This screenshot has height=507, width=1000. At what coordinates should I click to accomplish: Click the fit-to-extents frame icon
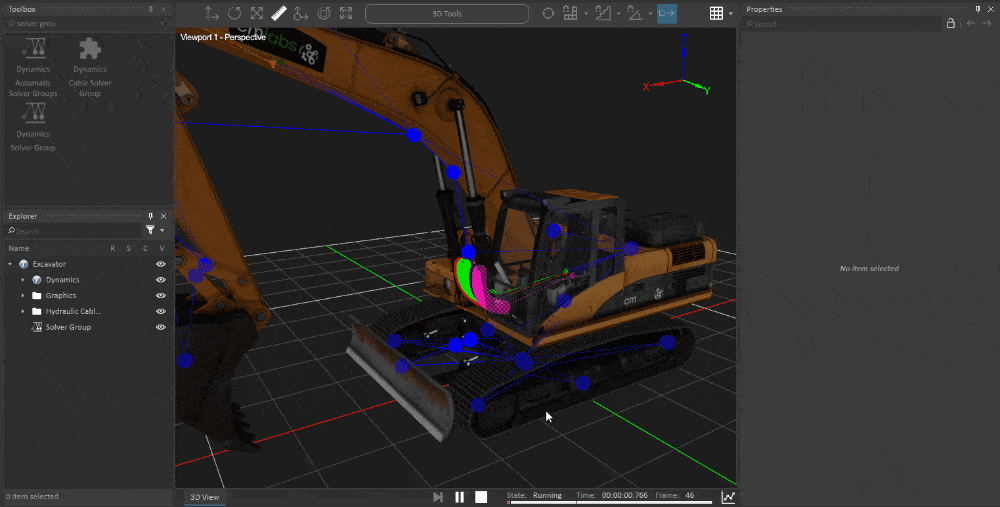click(x=346, y=13)
